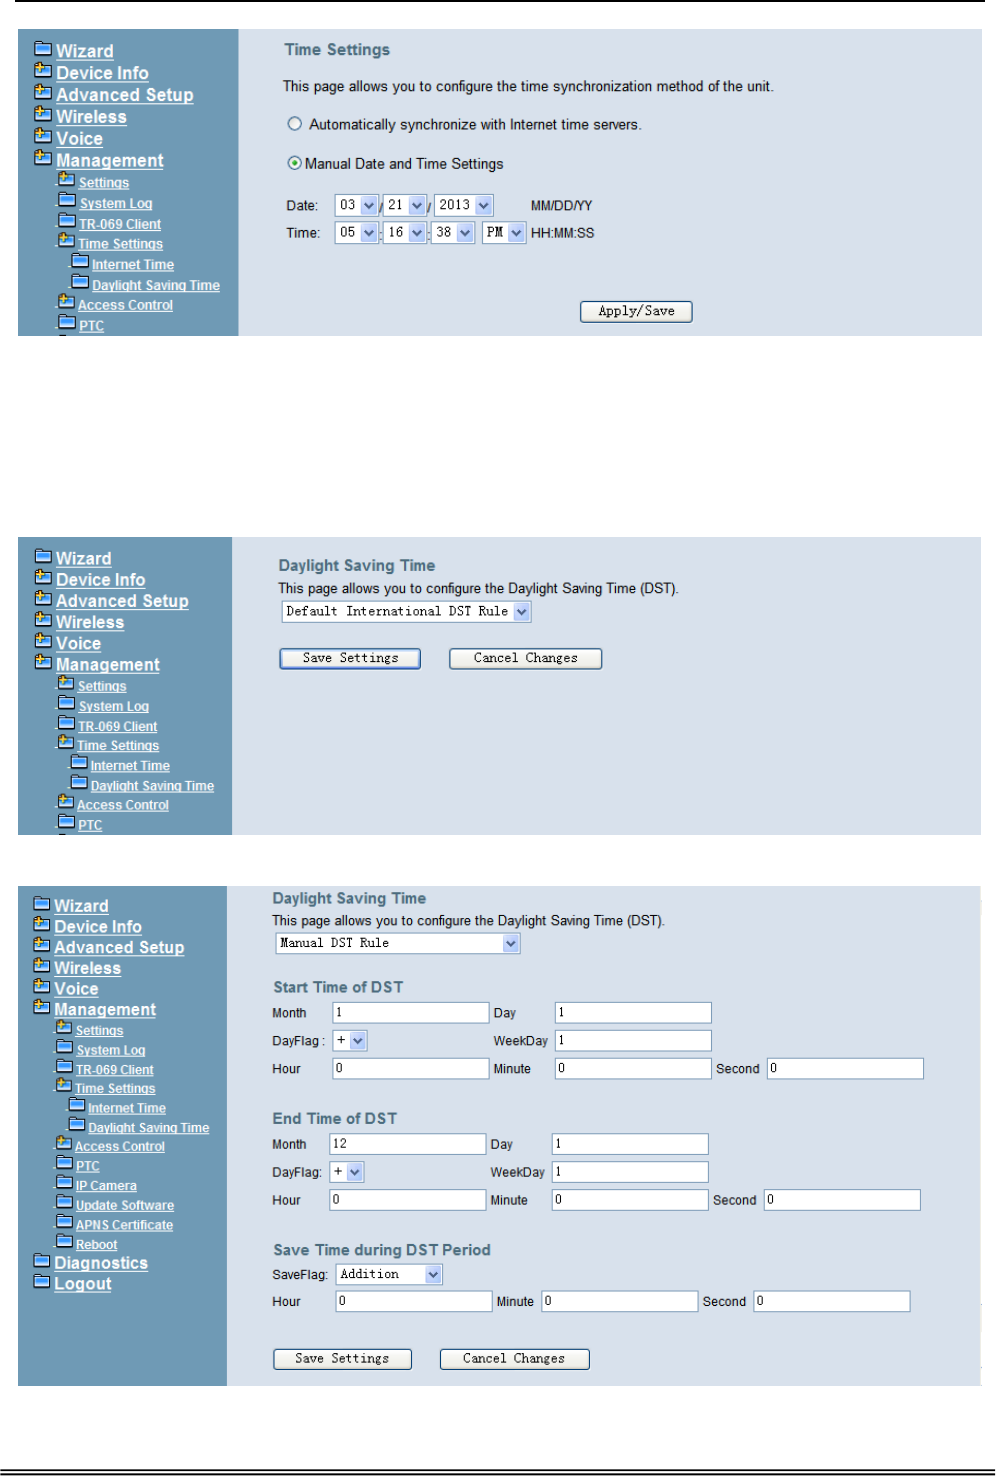Click Cancel Changes below Default International DST Rule
This screenshot has width=996, height=1476.
[525, 658]
